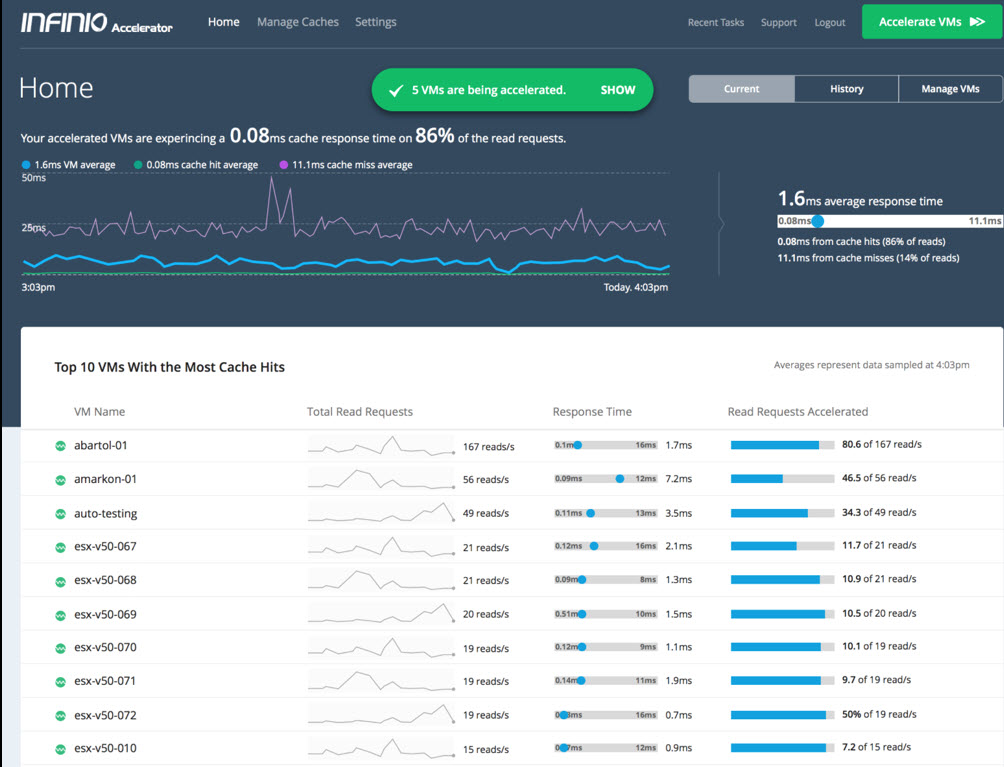Viewport: 1004px width, 767px height.
Task: Click the amarkon-01 accelerated reads bar
Action: pyautogui.click(x=782, y=479)
